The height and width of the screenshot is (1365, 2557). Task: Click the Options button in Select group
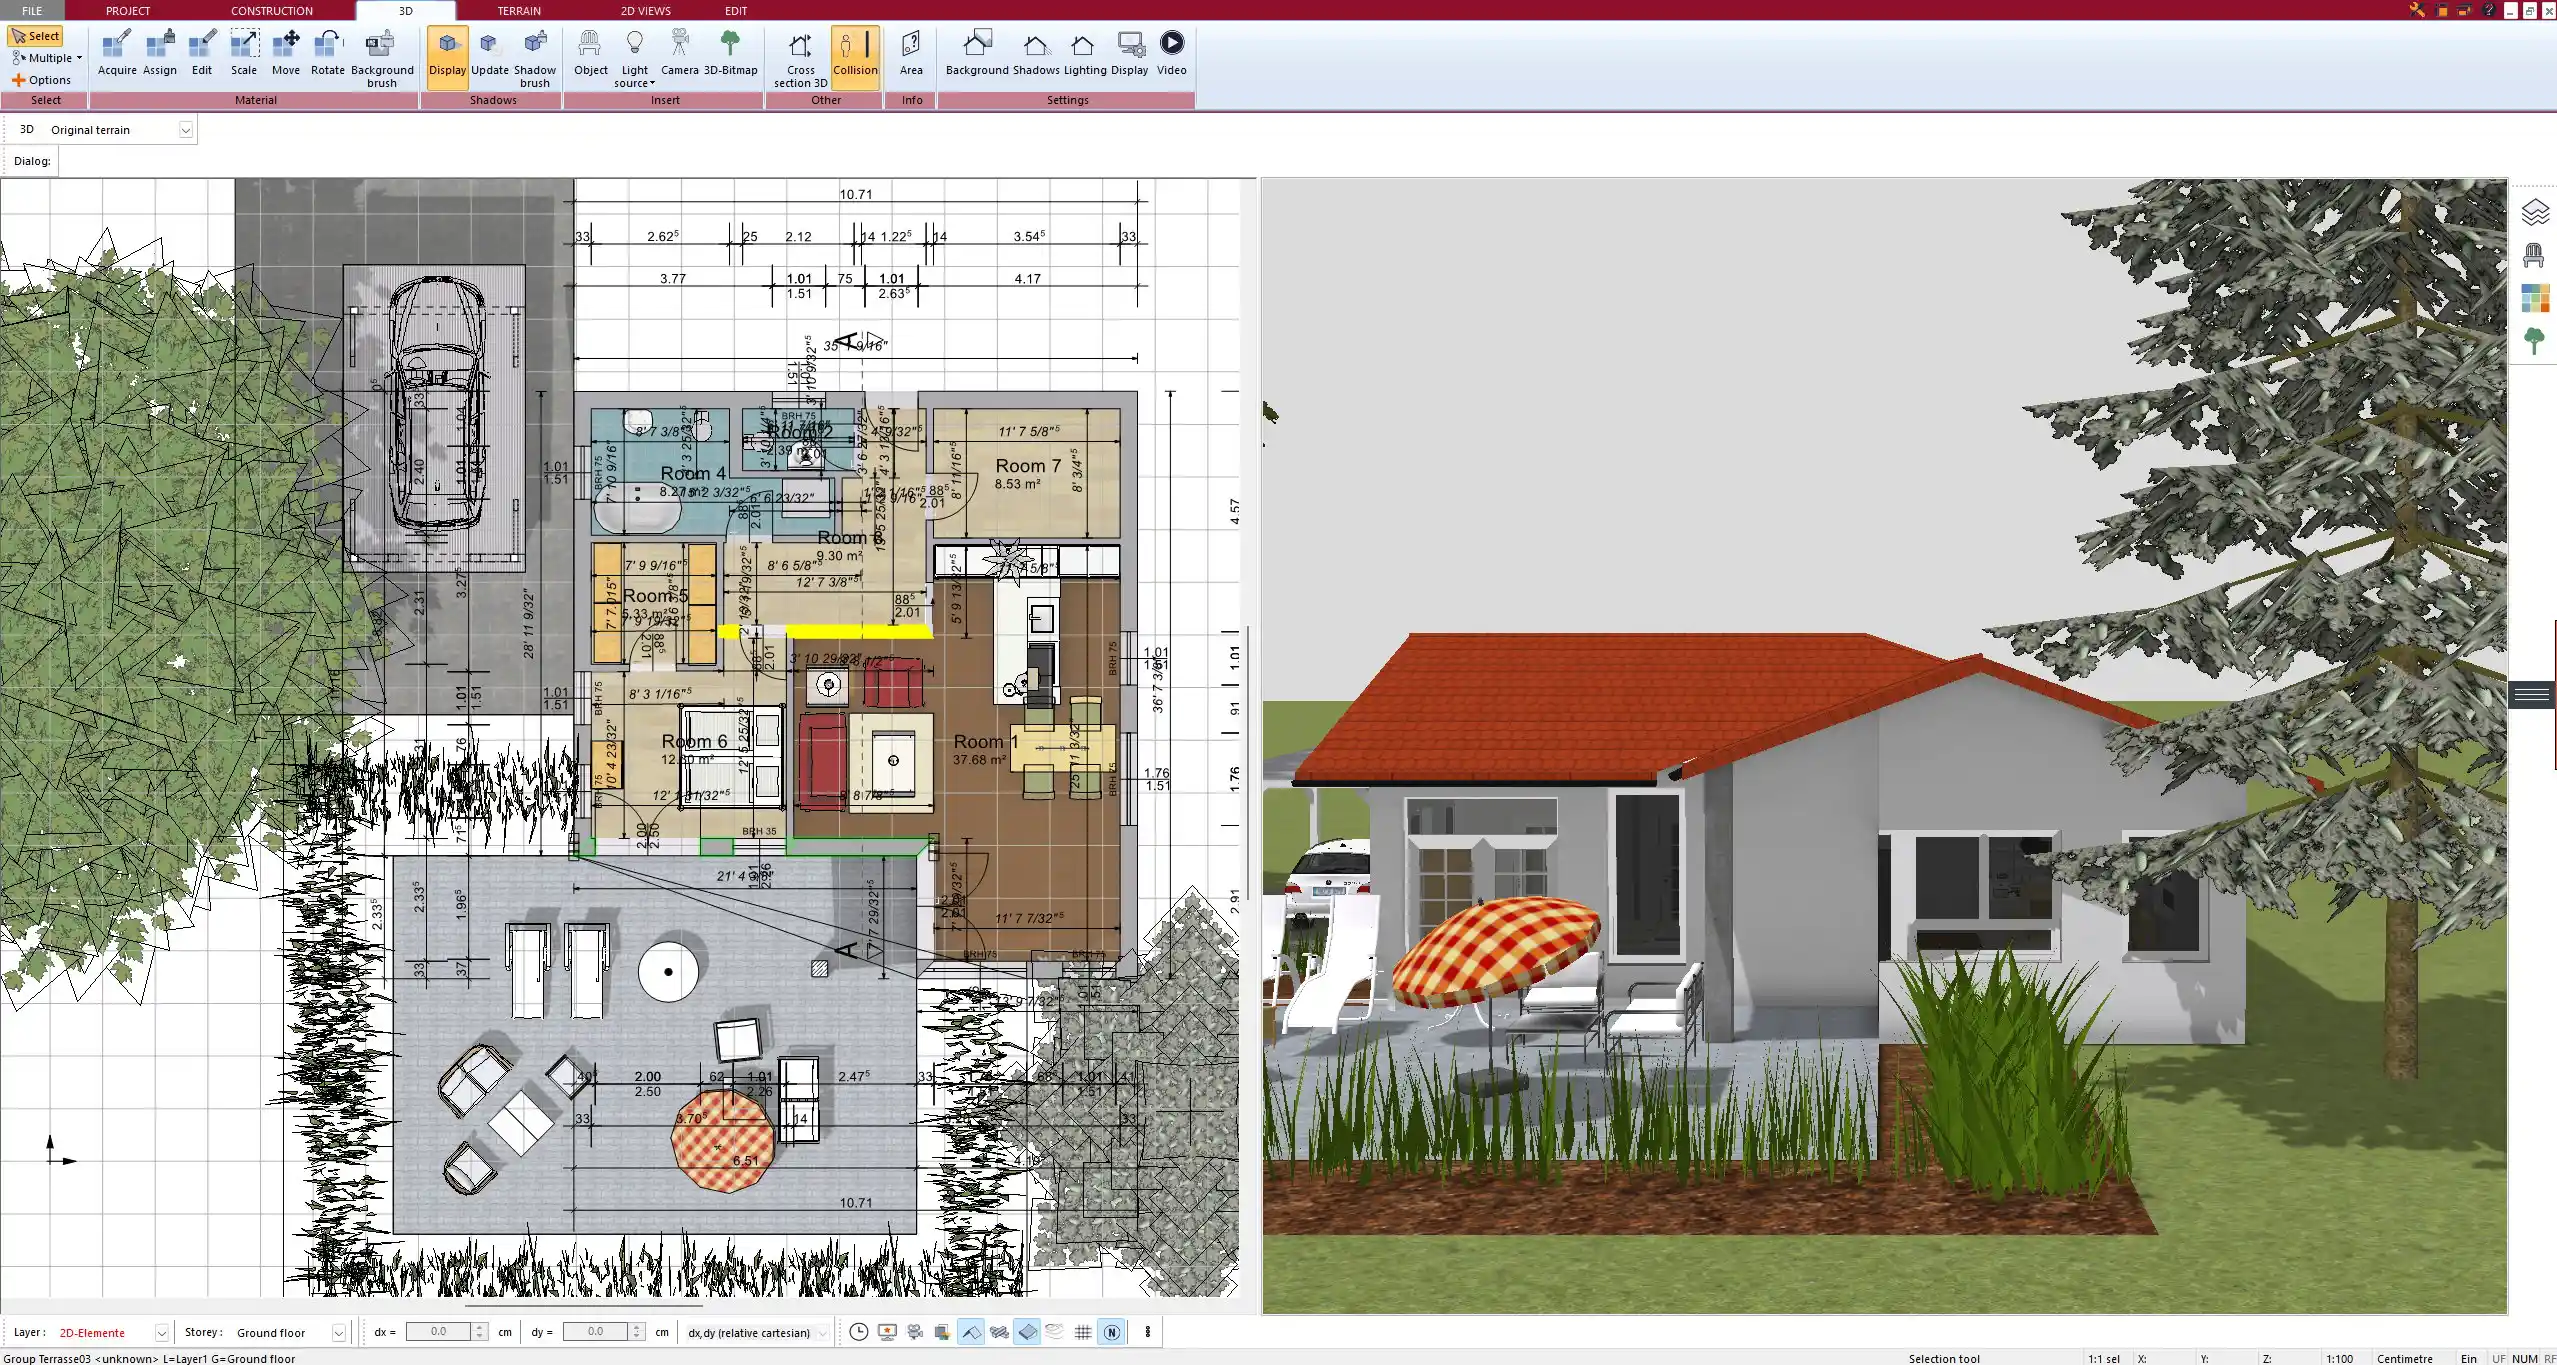coord(43,79)
